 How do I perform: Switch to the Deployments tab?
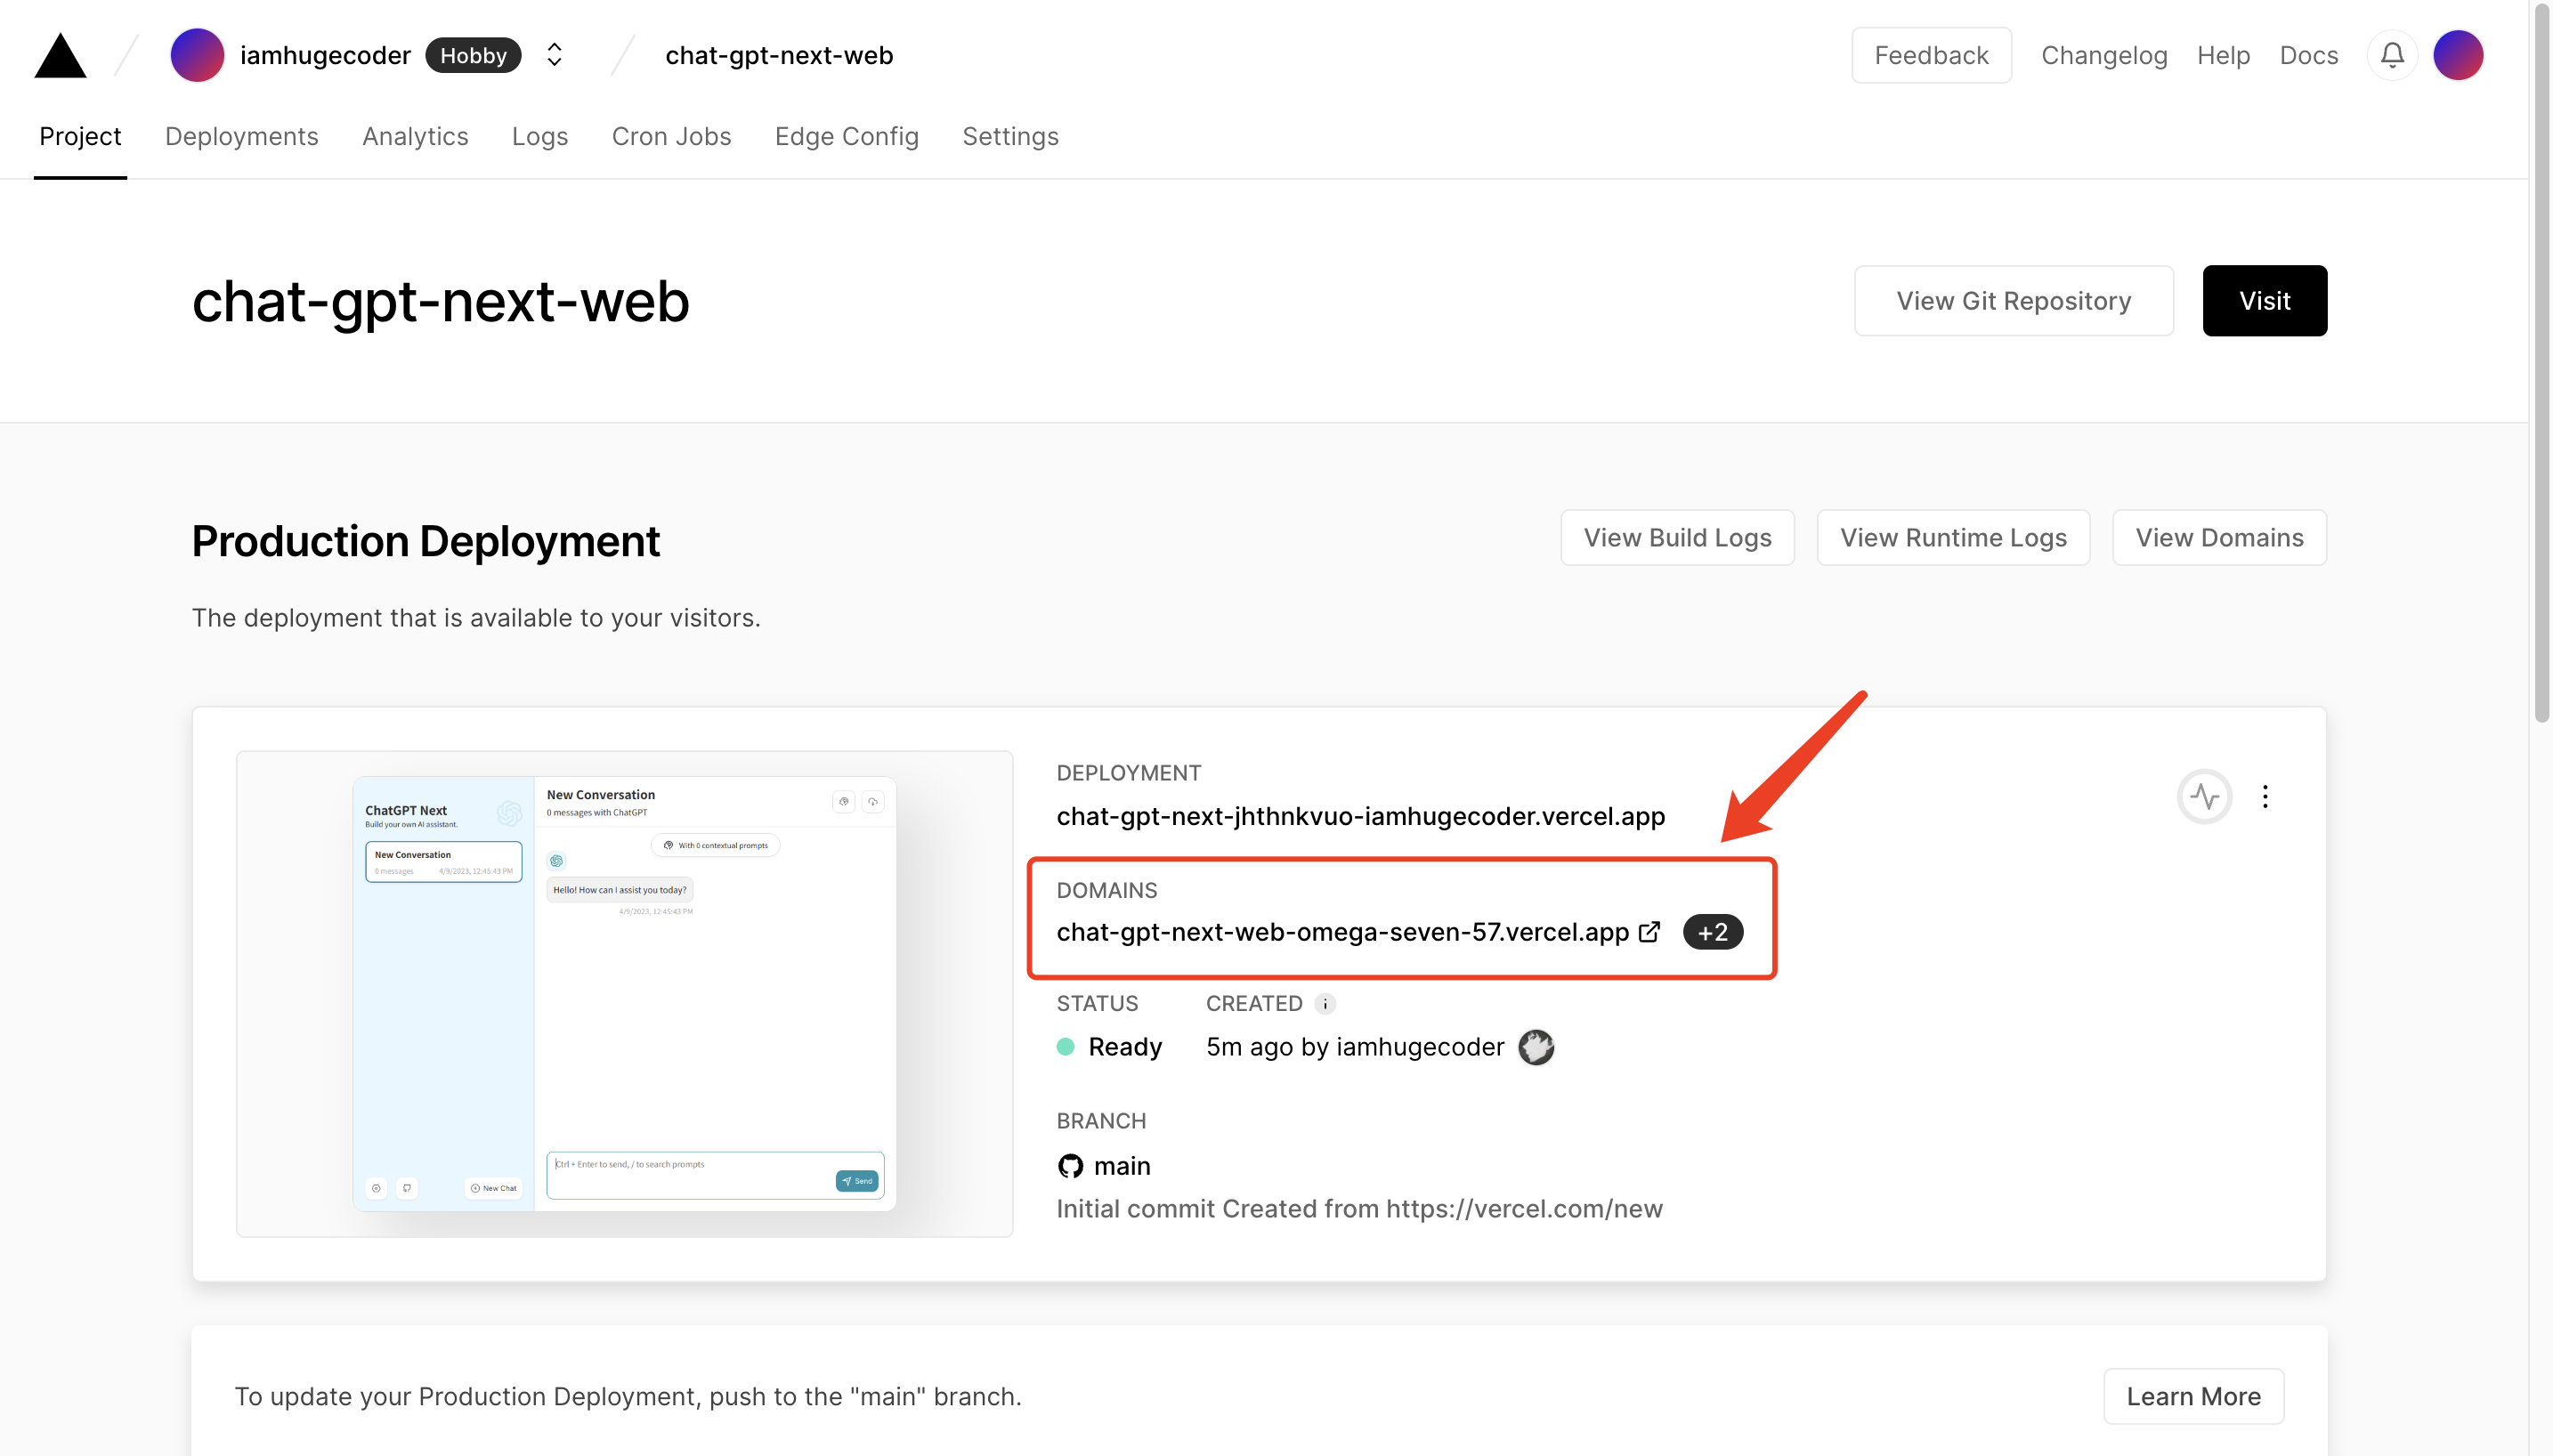pos(241,136)
